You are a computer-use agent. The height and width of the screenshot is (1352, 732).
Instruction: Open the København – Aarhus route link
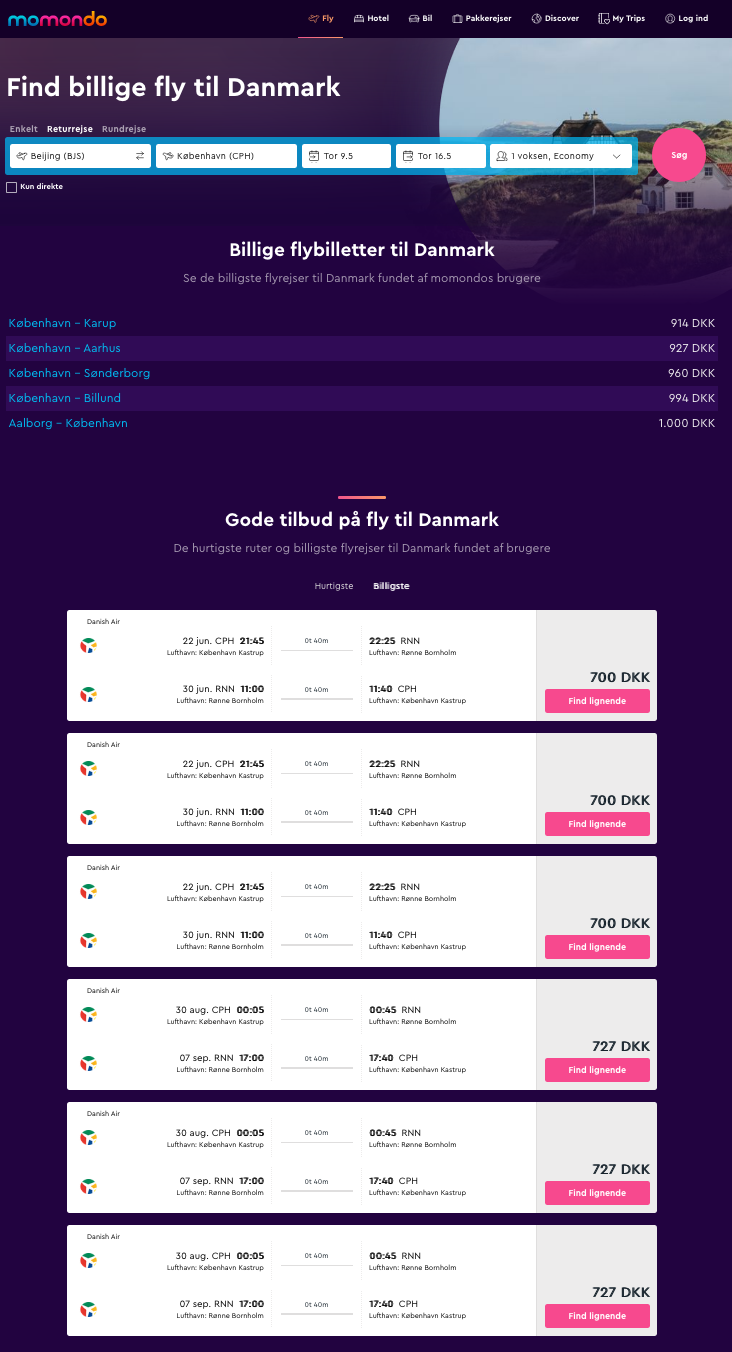65,348
